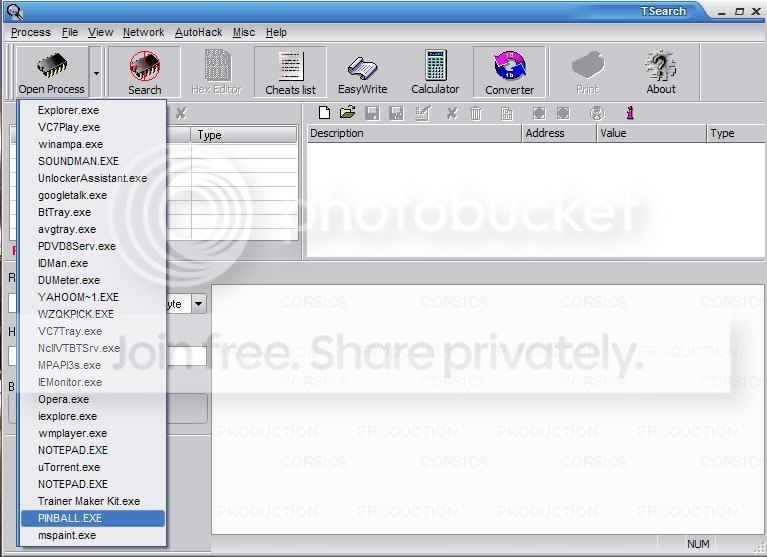Select UnlockerAssistant.exe process
The height and width of the screenshot is (557, 767).
[93, 178]
